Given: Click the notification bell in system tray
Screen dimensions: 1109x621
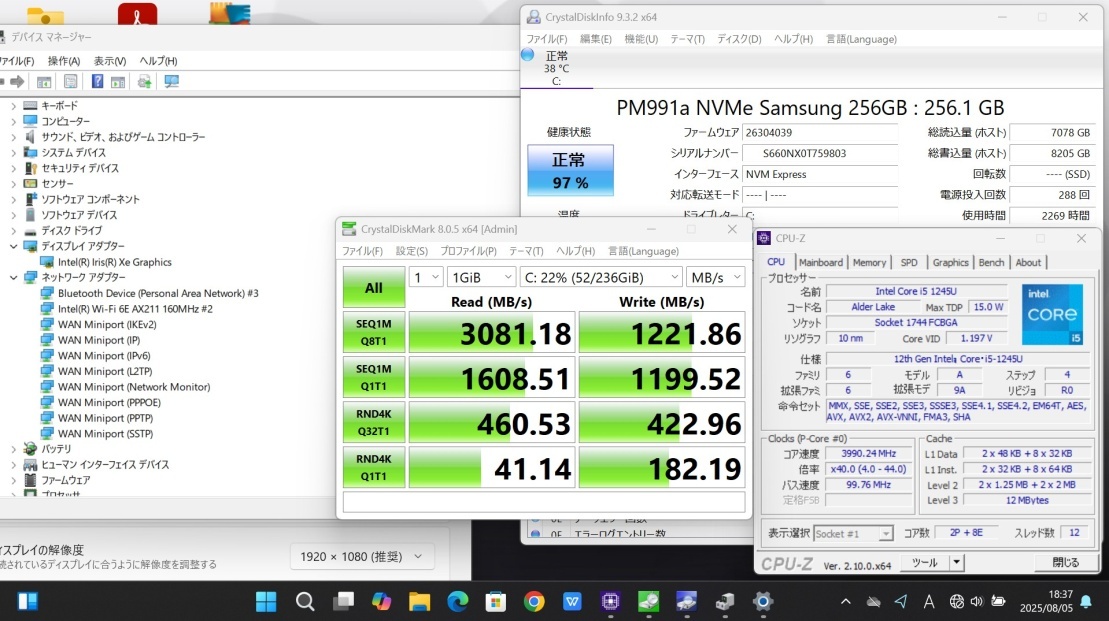Looking at the screenshot, I should [x=1086, y=602].
